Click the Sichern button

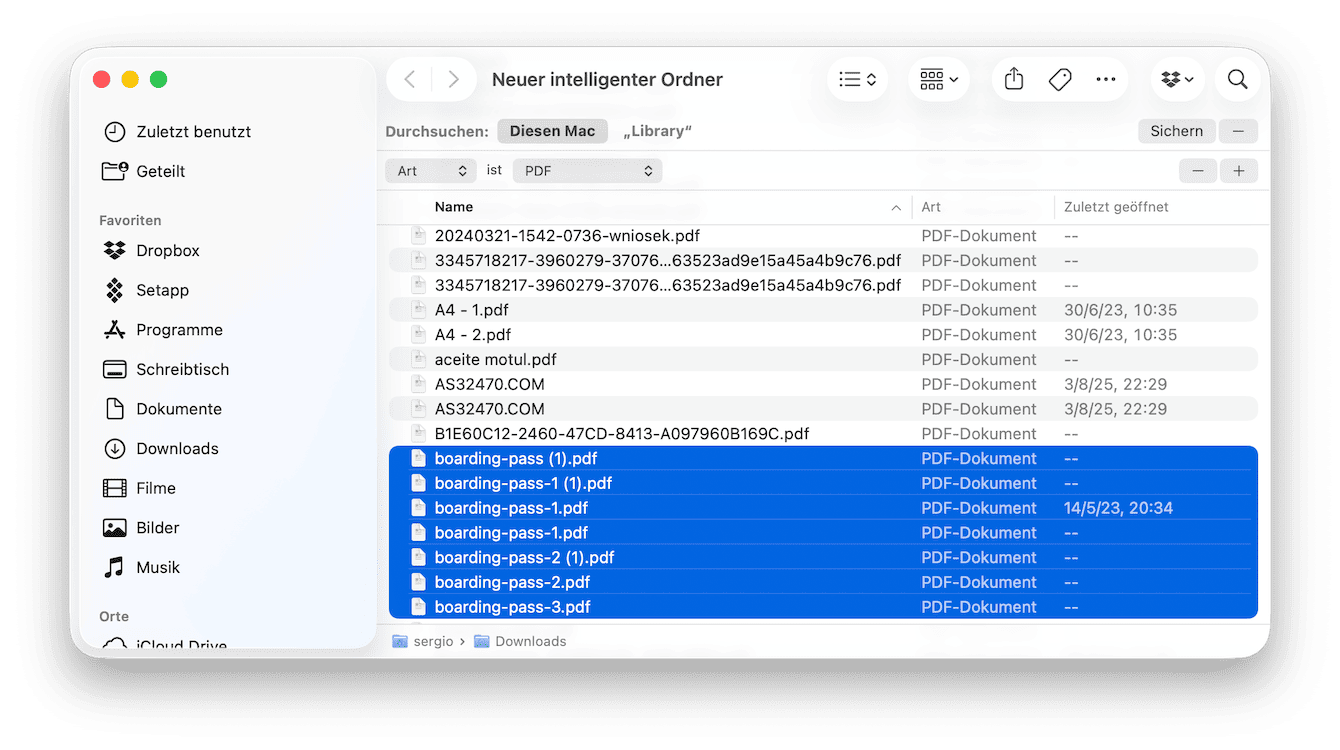point(1176,131)
